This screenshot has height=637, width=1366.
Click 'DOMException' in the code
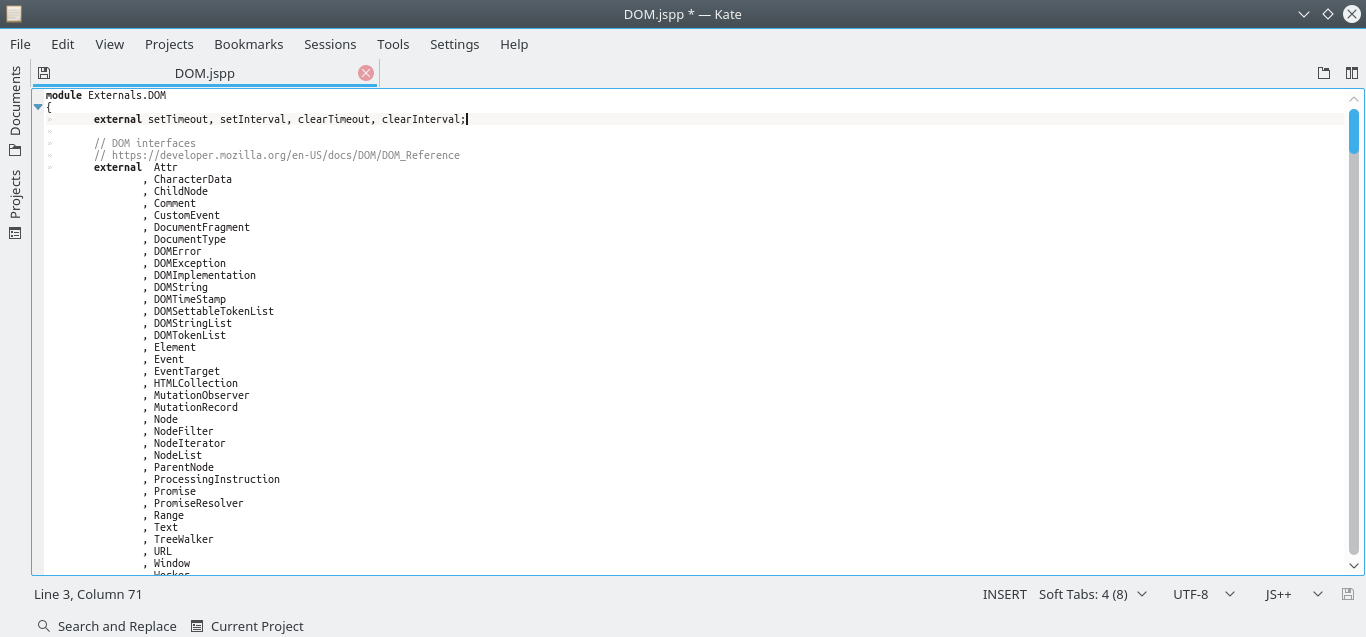(x=190, y=264)
